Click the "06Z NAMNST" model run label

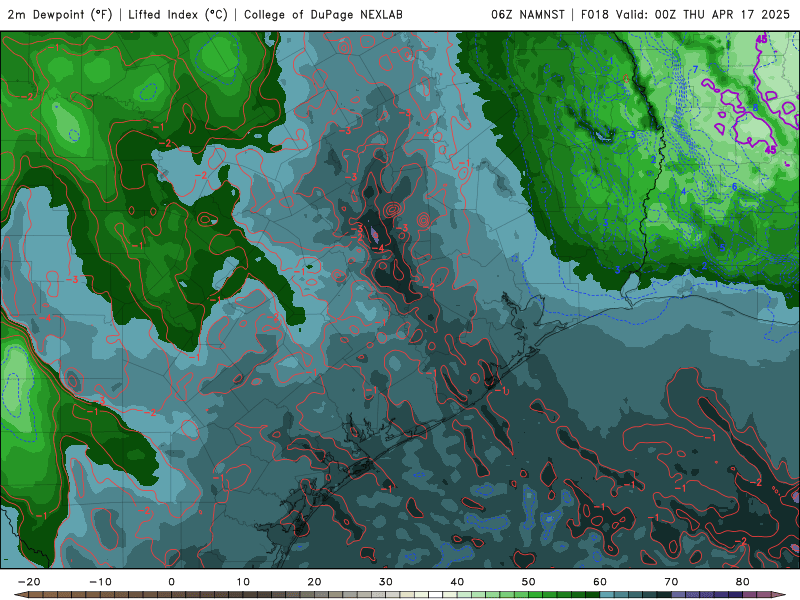point(528,15)
